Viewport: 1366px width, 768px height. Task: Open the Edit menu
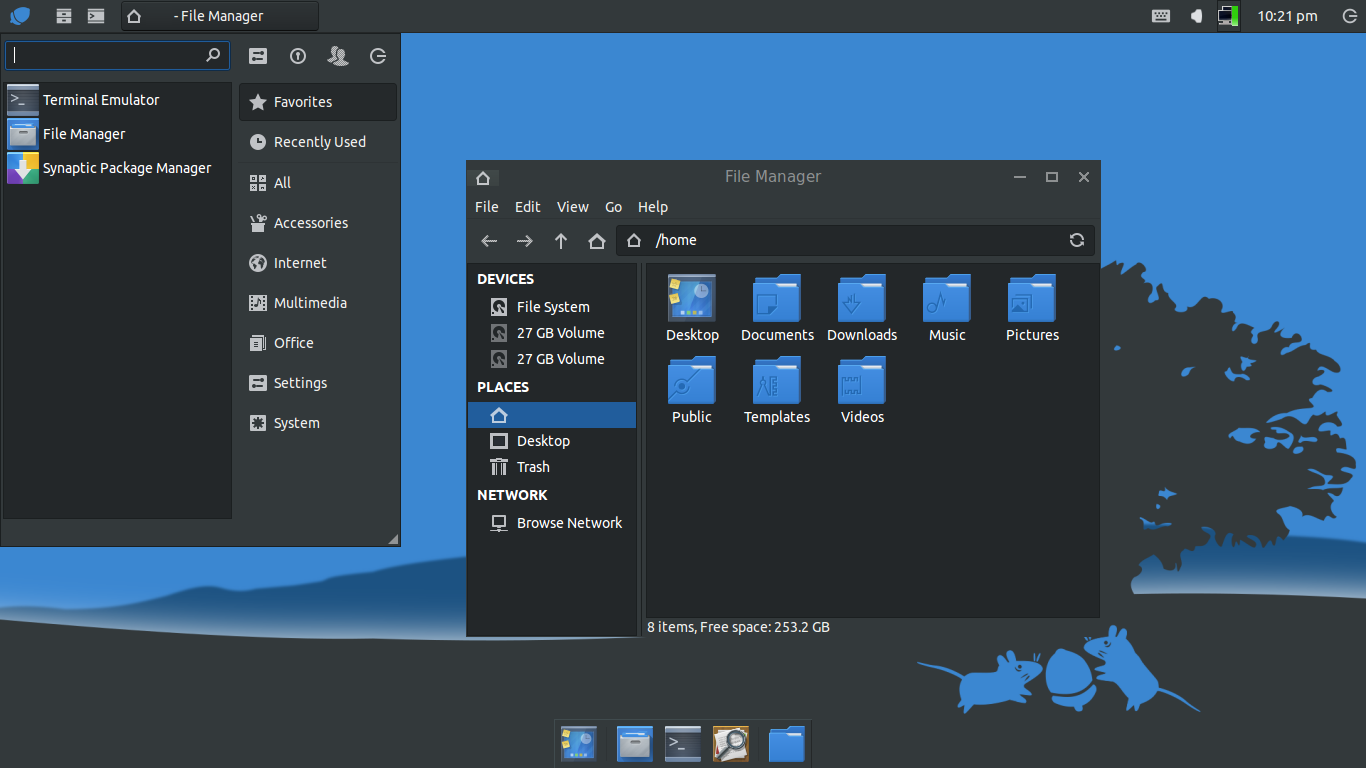(x=527, y=207)
